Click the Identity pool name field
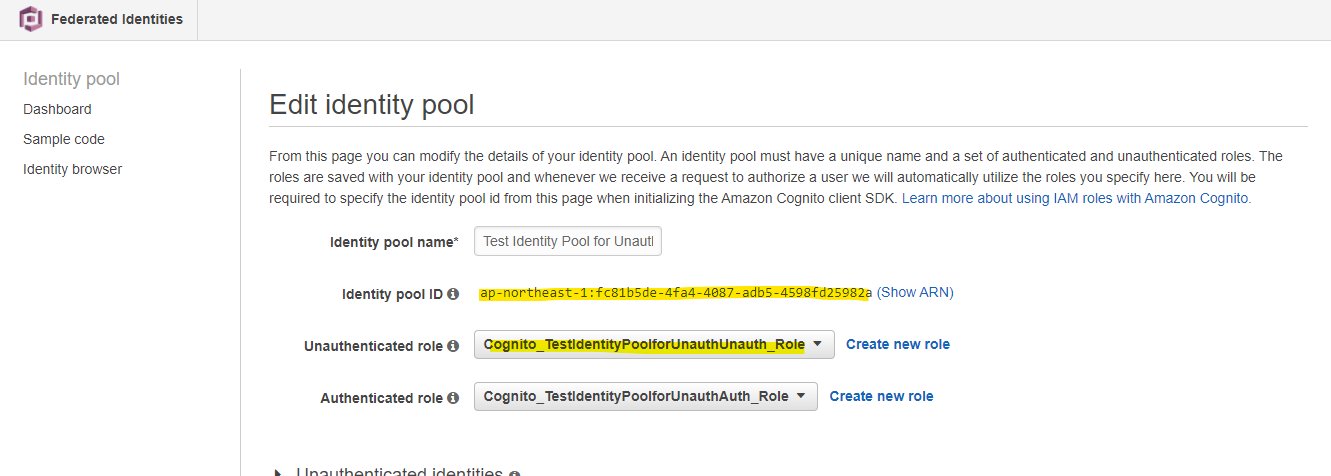 [x=568, y=241]
